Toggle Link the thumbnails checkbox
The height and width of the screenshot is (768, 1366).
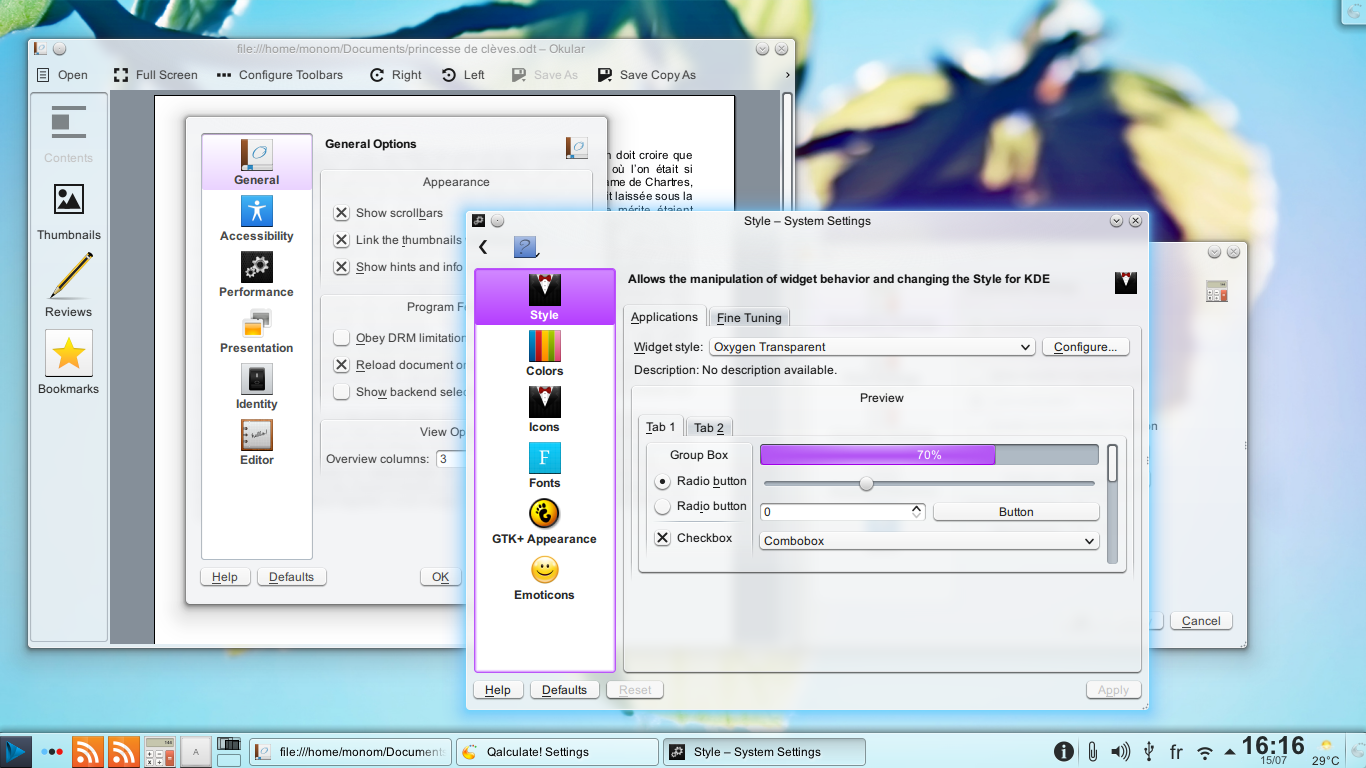[x=342, y=240]
